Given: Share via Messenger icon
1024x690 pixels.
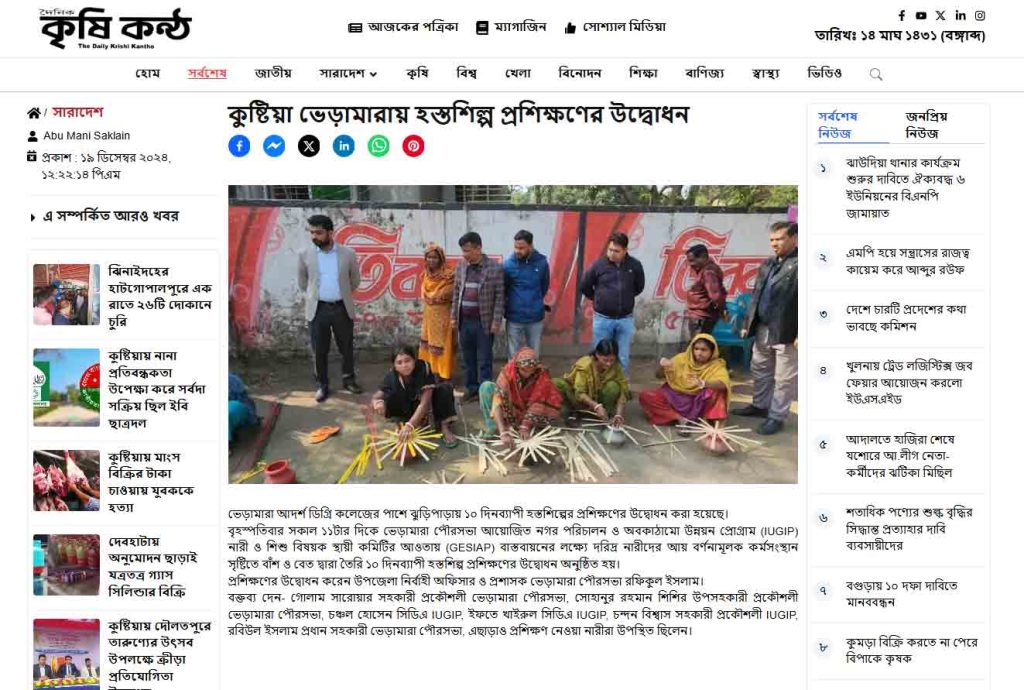Looking at the screenshot, I should tap(274, 146).
